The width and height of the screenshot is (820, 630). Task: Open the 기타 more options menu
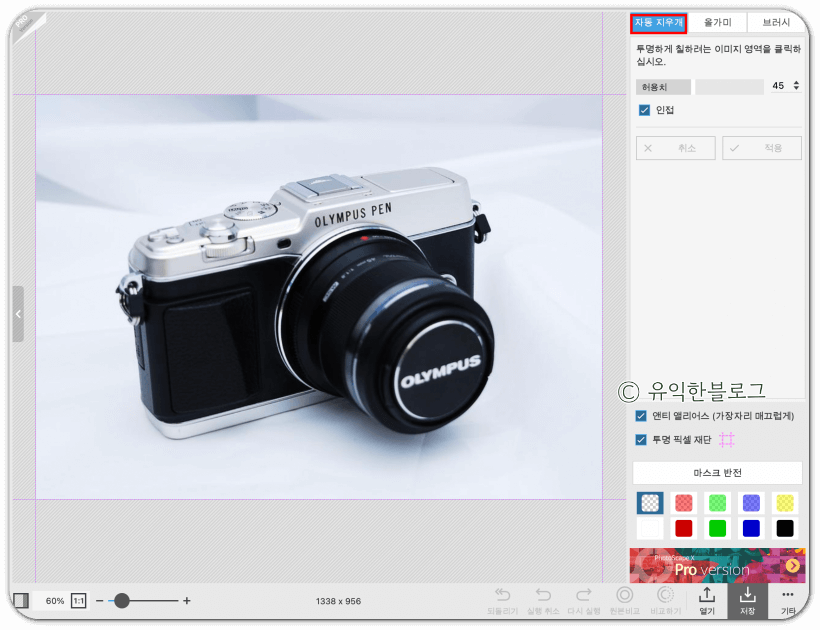tap(788, 600)
